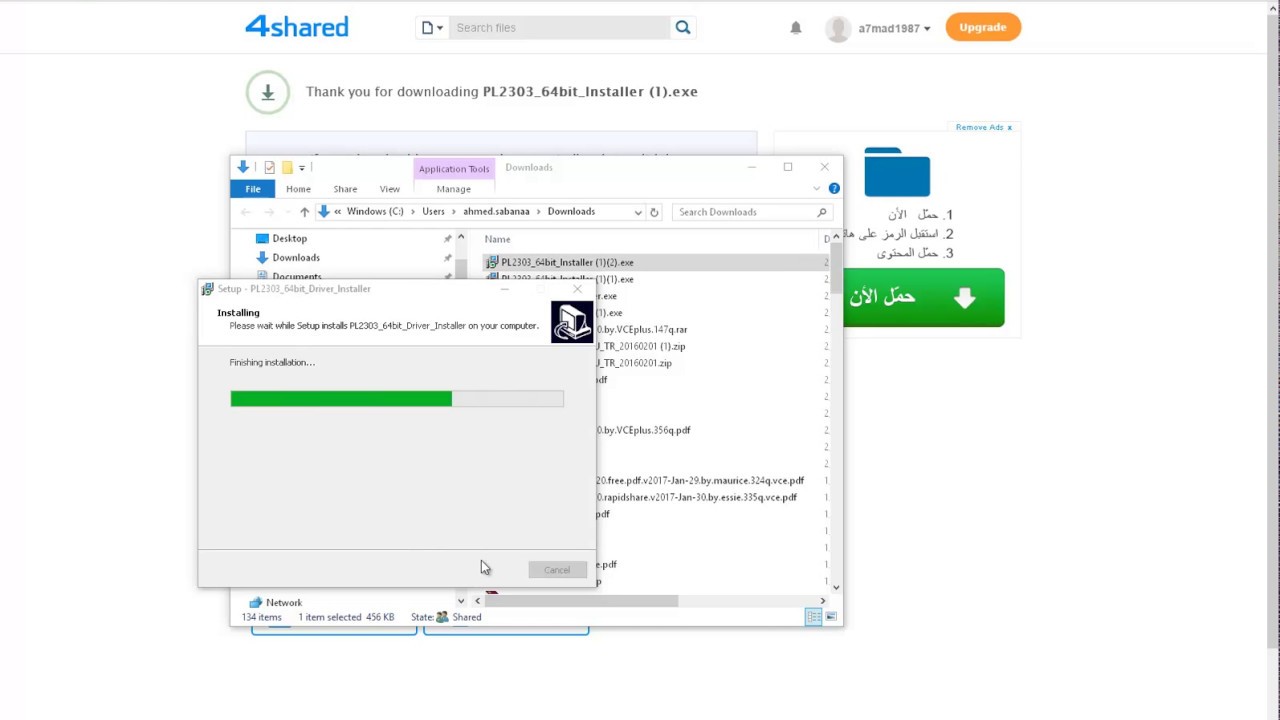Click the Explorer Back arrow
The width and height of the screenshot is (1280, 720).
coord(246,212)
